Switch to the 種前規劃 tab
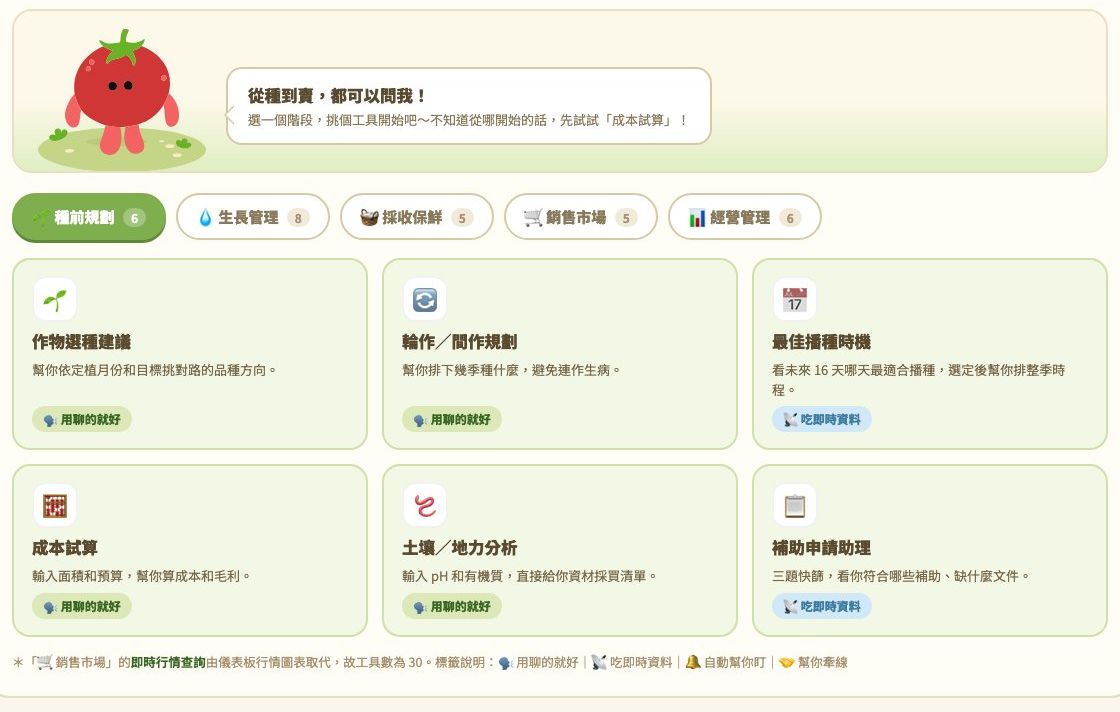The width and height of the screenshot is (1120, 712). (89, 217)
